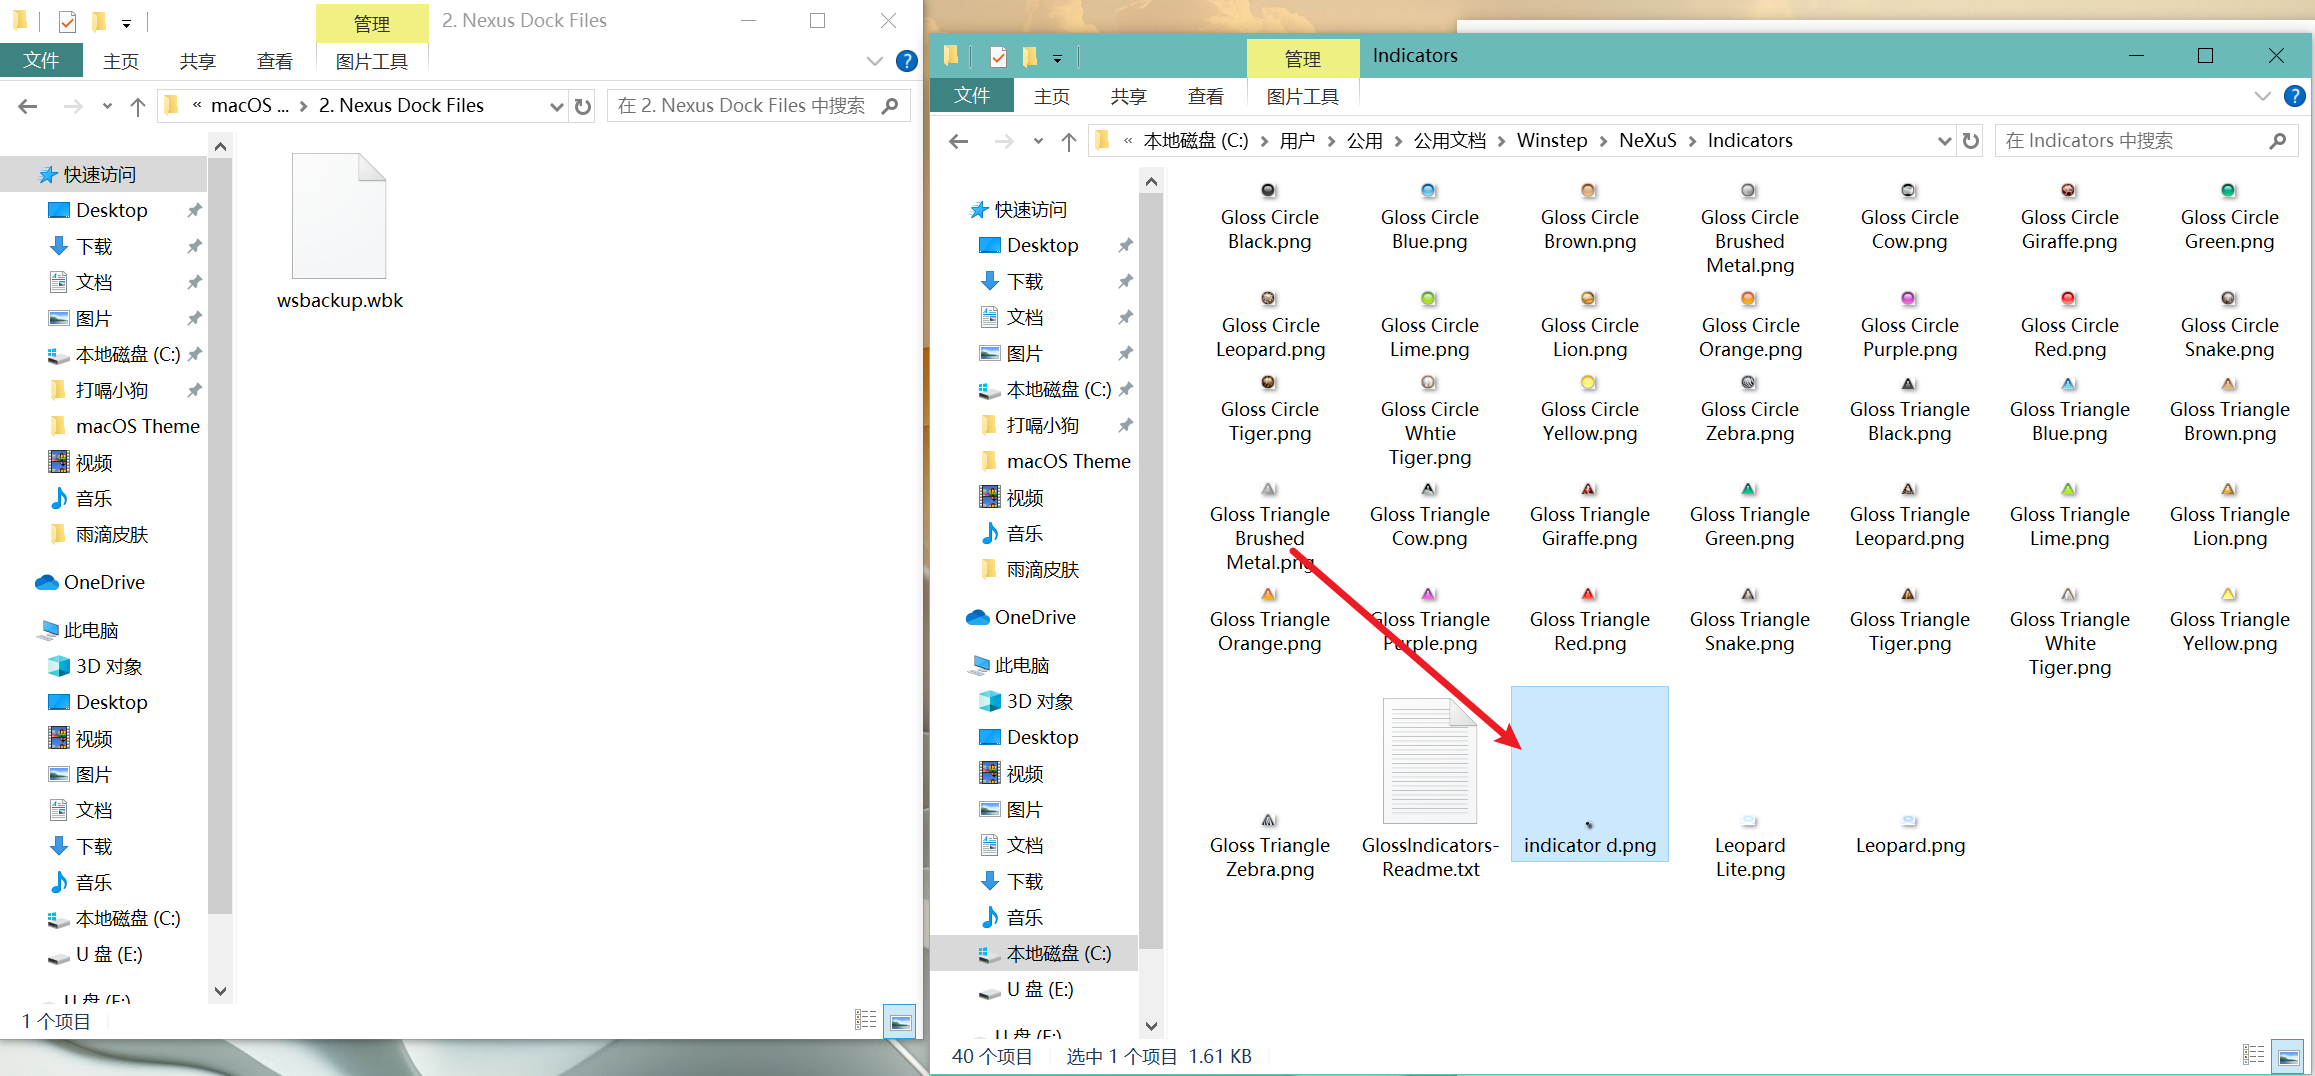Select Gloss Triangle Green.png icon

[x=1748, y=489]
